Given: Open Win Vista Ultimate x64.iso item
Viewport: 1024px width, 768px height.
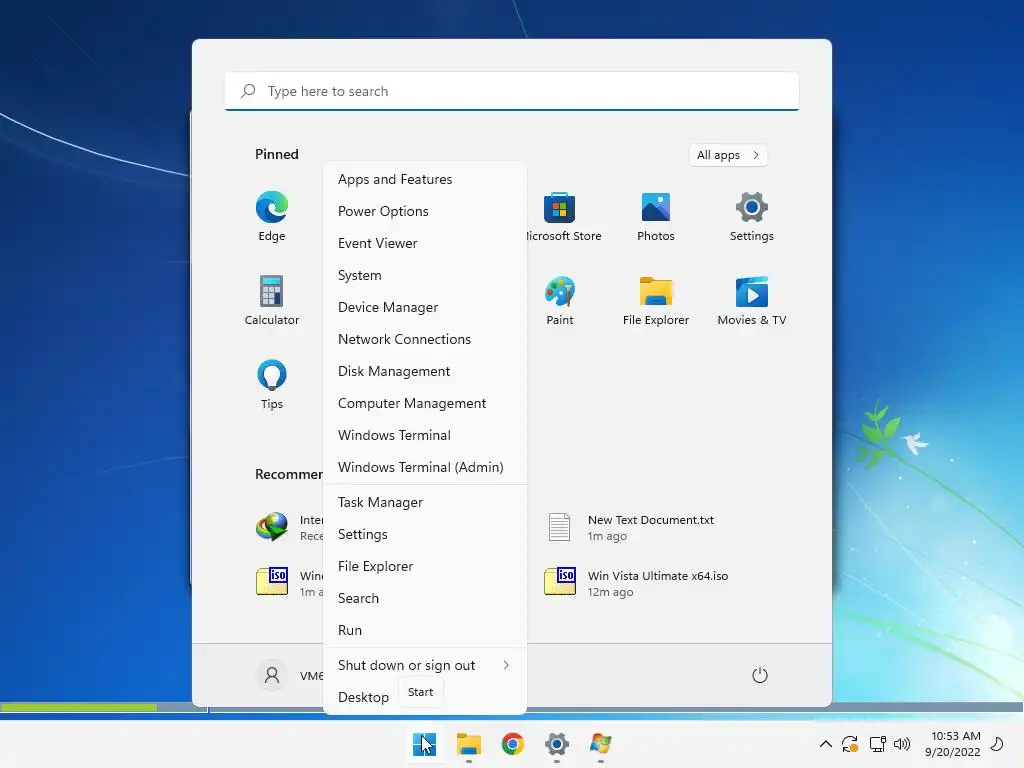Looking at the screenshot, I should (x=637, y=583).
